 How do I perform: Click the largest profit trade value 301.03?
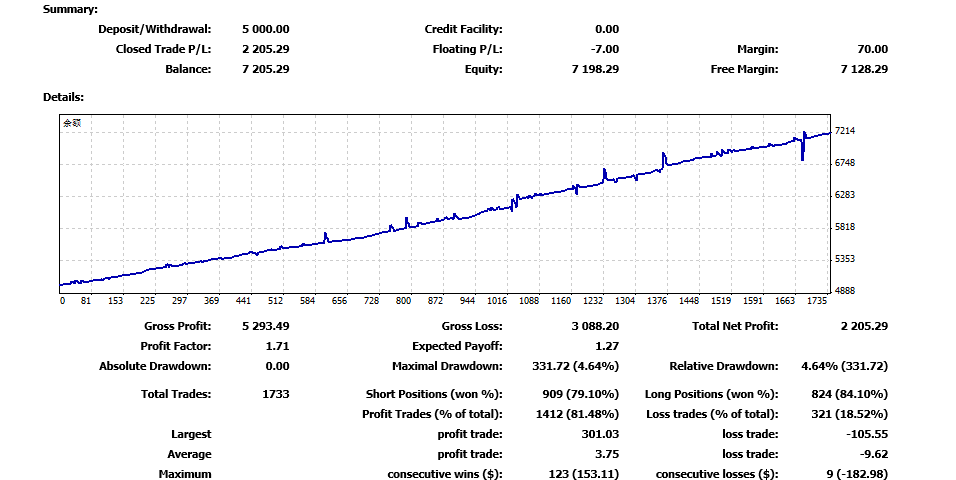click(x=600, y=435)
